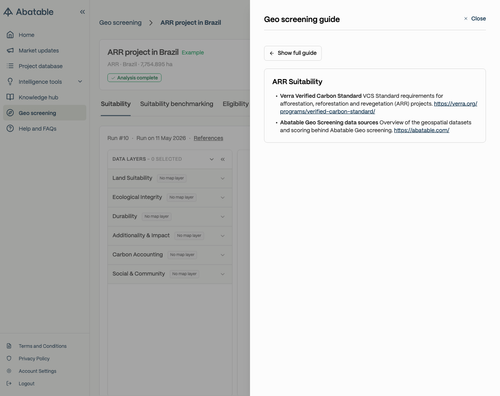Go to Geo screening breadcrumb
500x396 pixels.
click(x=120, y=23)
